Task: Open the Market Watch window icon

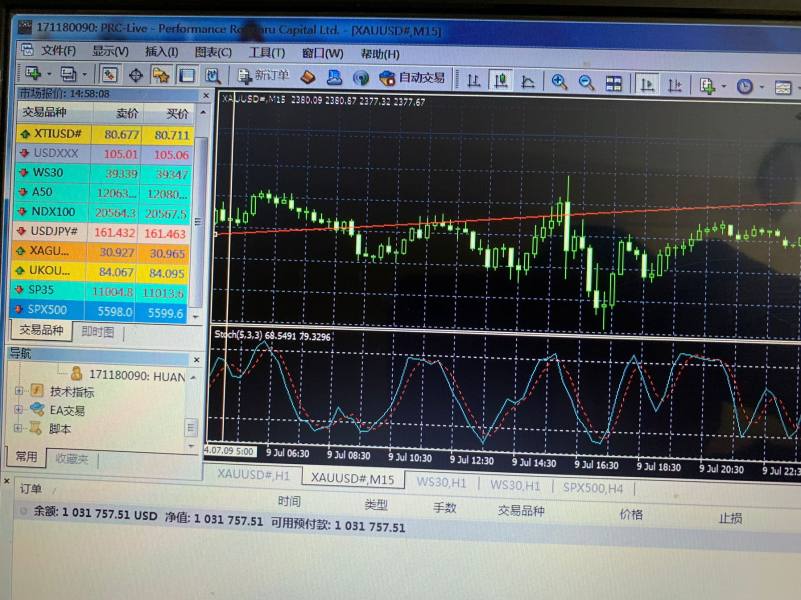Action: [109, 75]
